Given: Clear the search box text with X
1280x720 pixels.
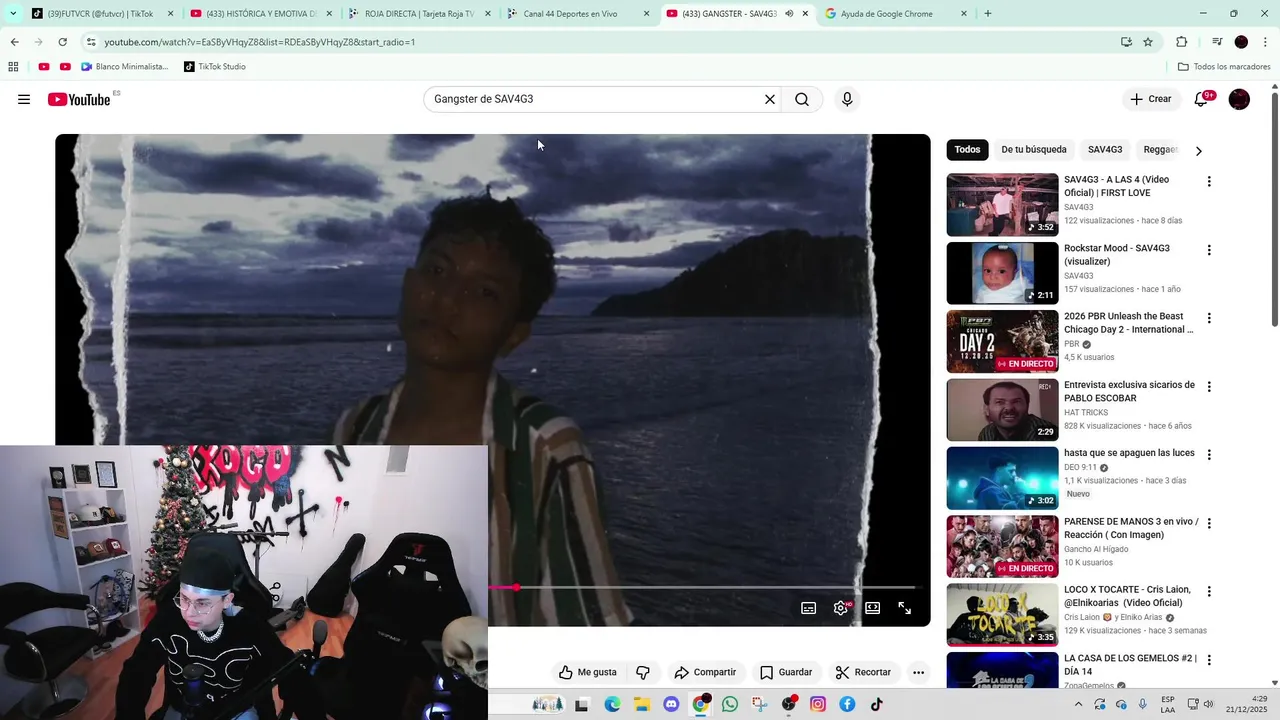Looking at the screenshot, I should coord(770,99).
